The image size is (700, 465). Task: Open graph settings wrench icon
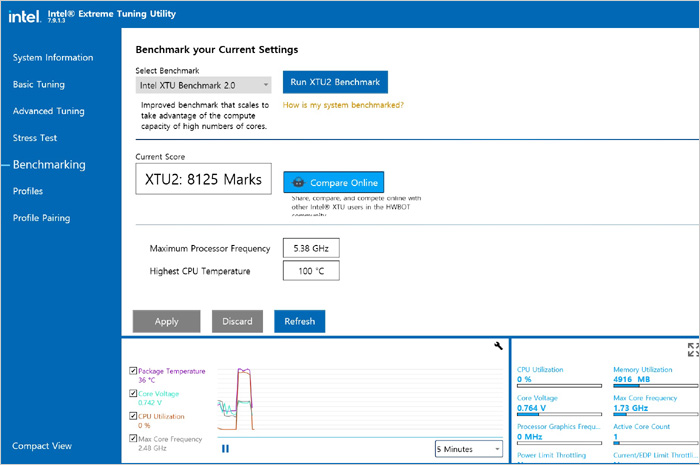[x=498, y=345]
